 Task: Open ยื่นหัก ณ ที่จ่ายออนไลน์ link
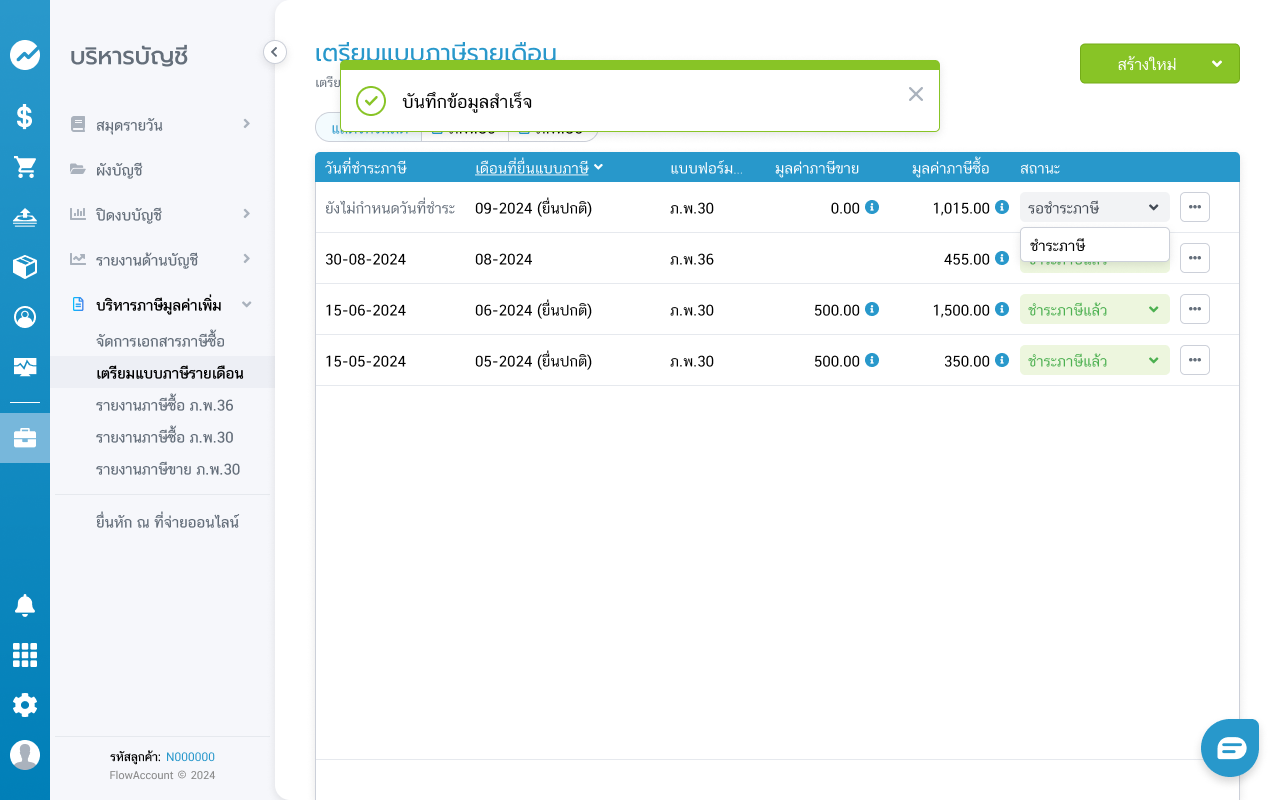point(167,522)
